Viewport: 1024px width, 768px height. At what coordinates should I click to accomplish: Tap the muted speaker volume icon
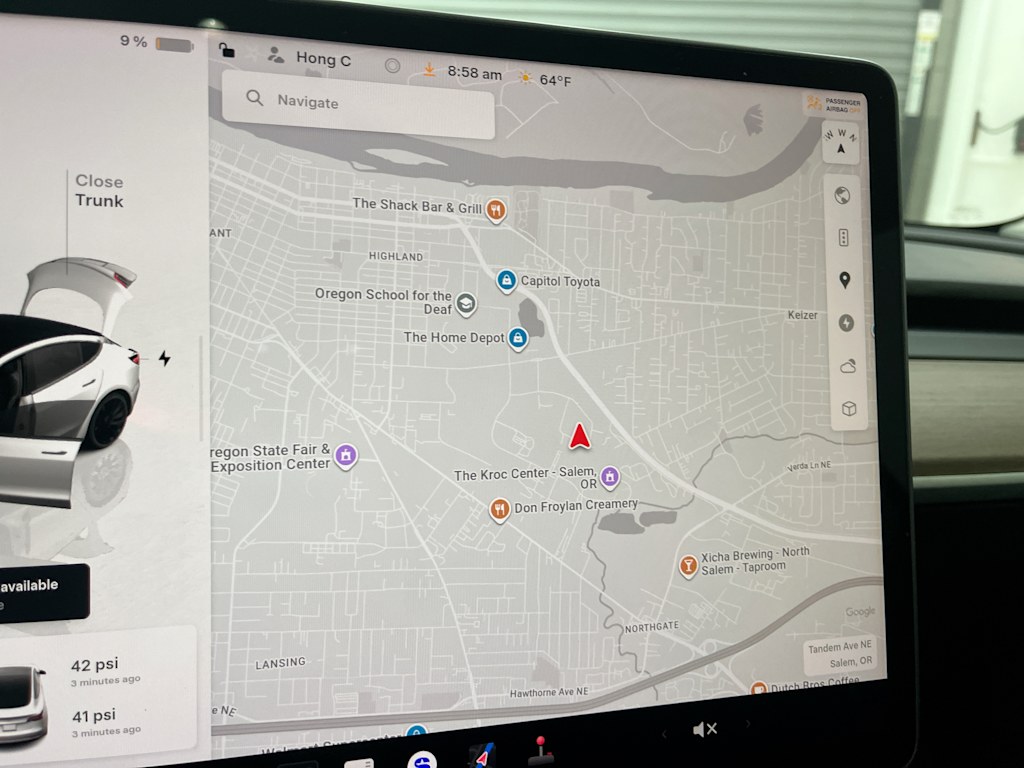[x=705, y=729]
